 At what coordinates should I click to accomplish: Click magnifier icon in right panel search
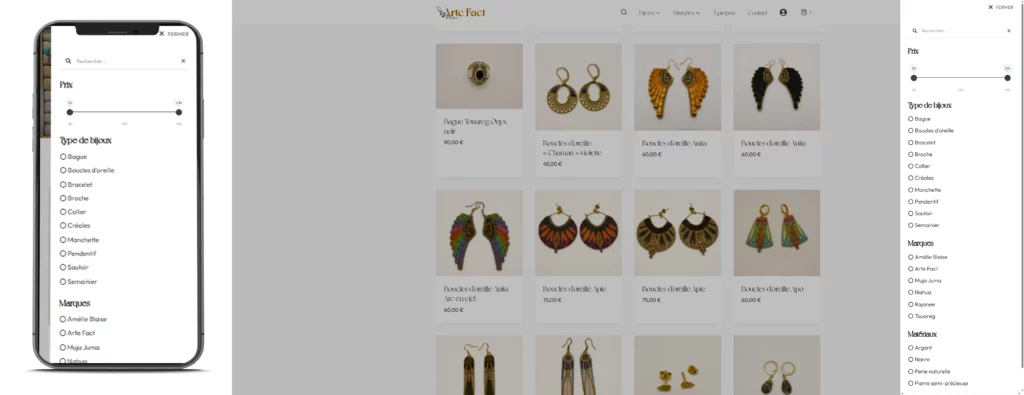(x=915, y=31)
